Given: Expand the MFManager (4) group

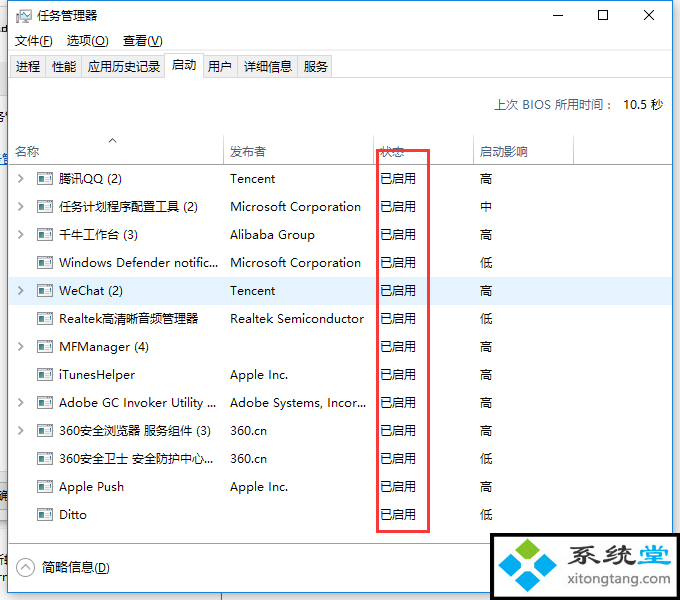Looking at the screenshot, I should [x=20, y=347].
